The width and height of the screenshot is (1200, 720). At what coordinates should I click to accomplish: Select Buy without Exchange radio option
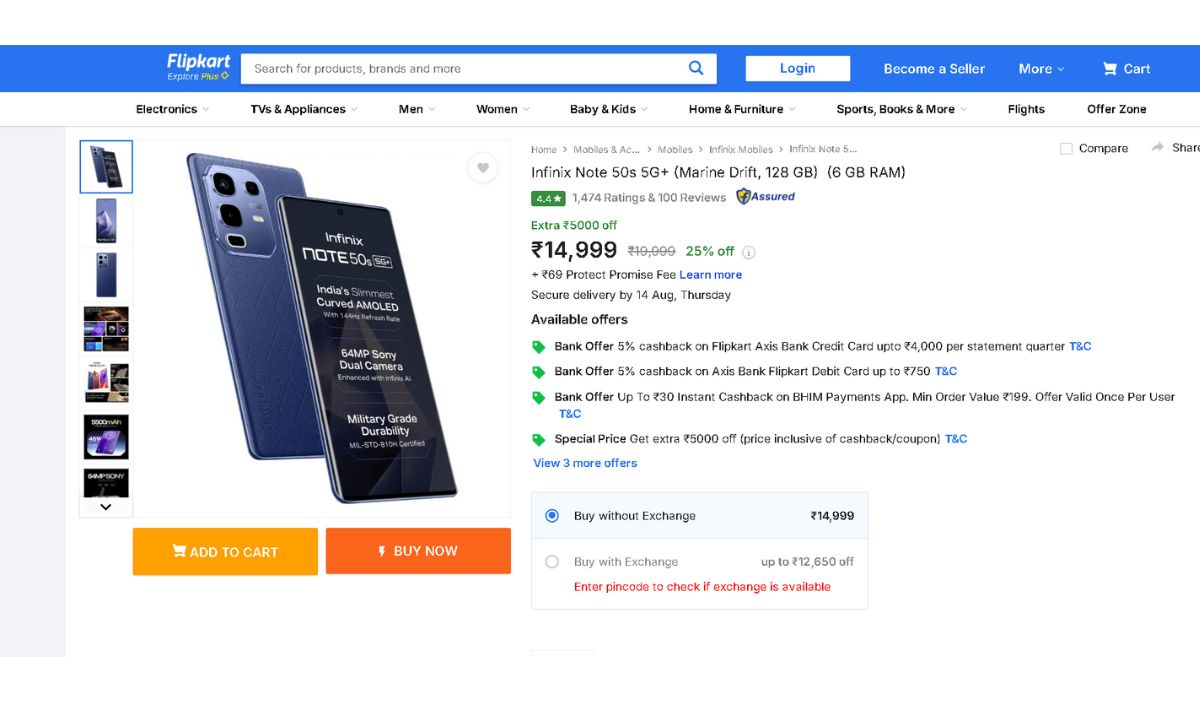coord(552,516)
